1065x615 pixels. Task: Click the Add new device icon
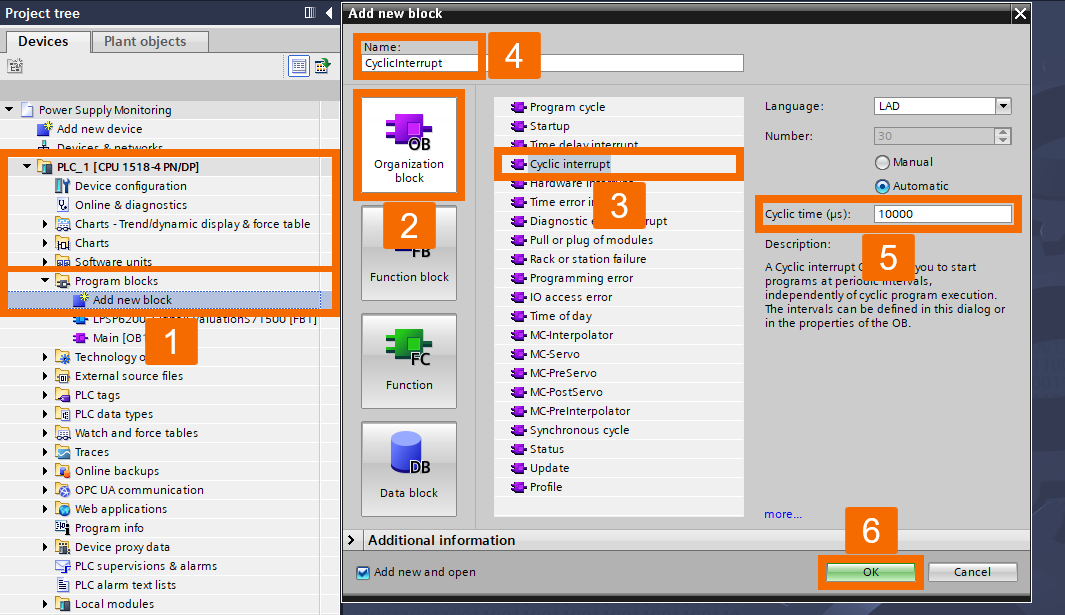coord(45,128)
